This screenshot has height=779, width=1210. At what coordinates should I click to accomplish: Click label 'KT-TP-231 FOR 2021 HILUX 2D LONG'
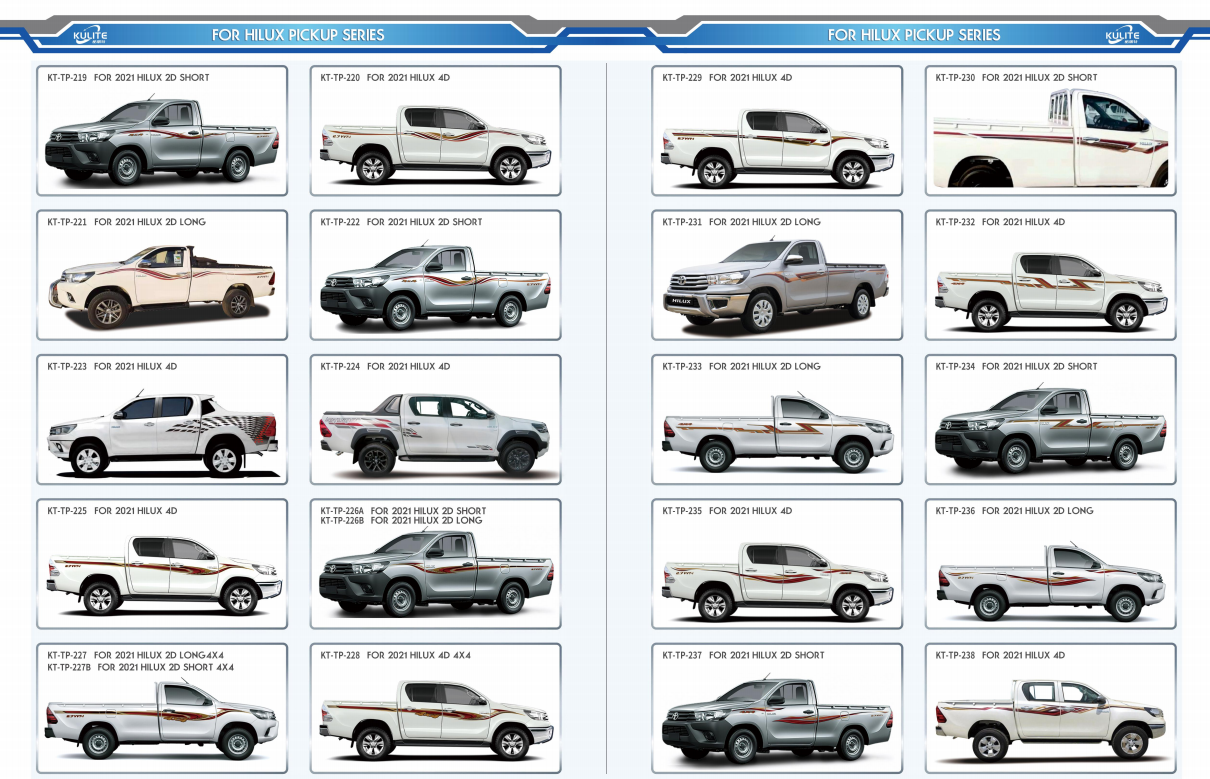coord(741,222)
